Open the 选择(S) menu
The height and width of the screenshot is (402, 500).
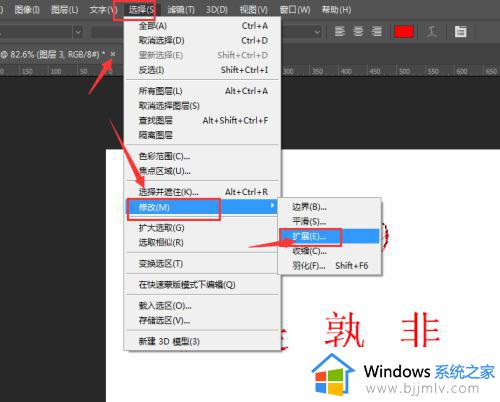[x=142, y=10]
